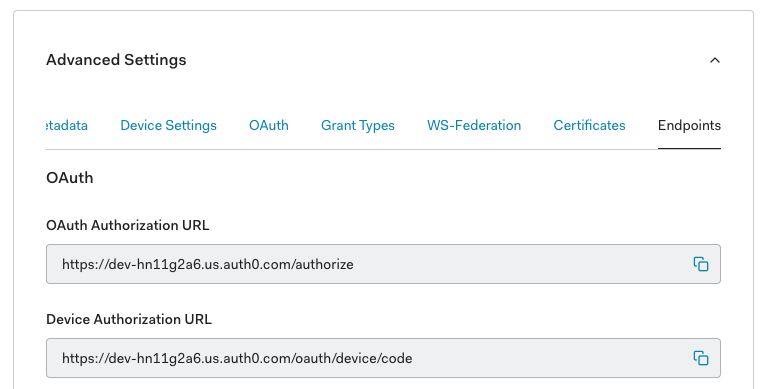Select the Grant Types tab
Screen dimensions: 772x389
click(x=358, y=126)
